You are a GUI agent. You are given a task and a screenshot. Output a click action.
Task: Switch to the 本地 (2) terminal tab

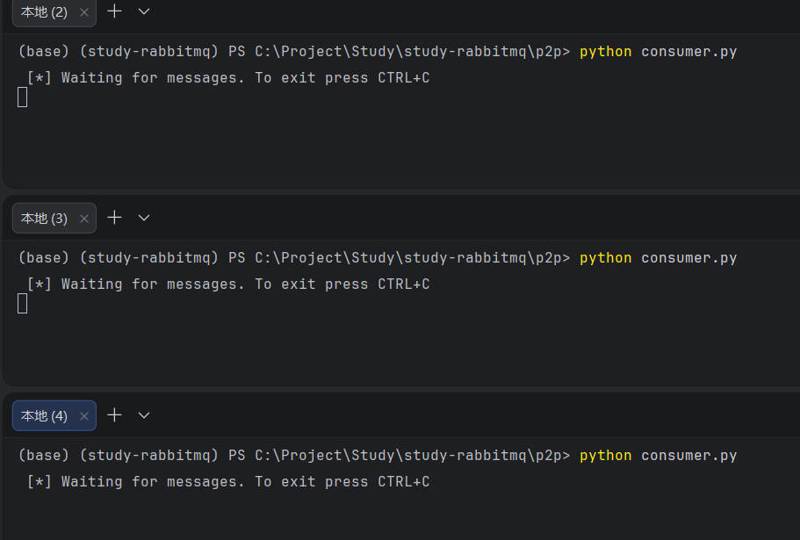(x=44, y=12)
